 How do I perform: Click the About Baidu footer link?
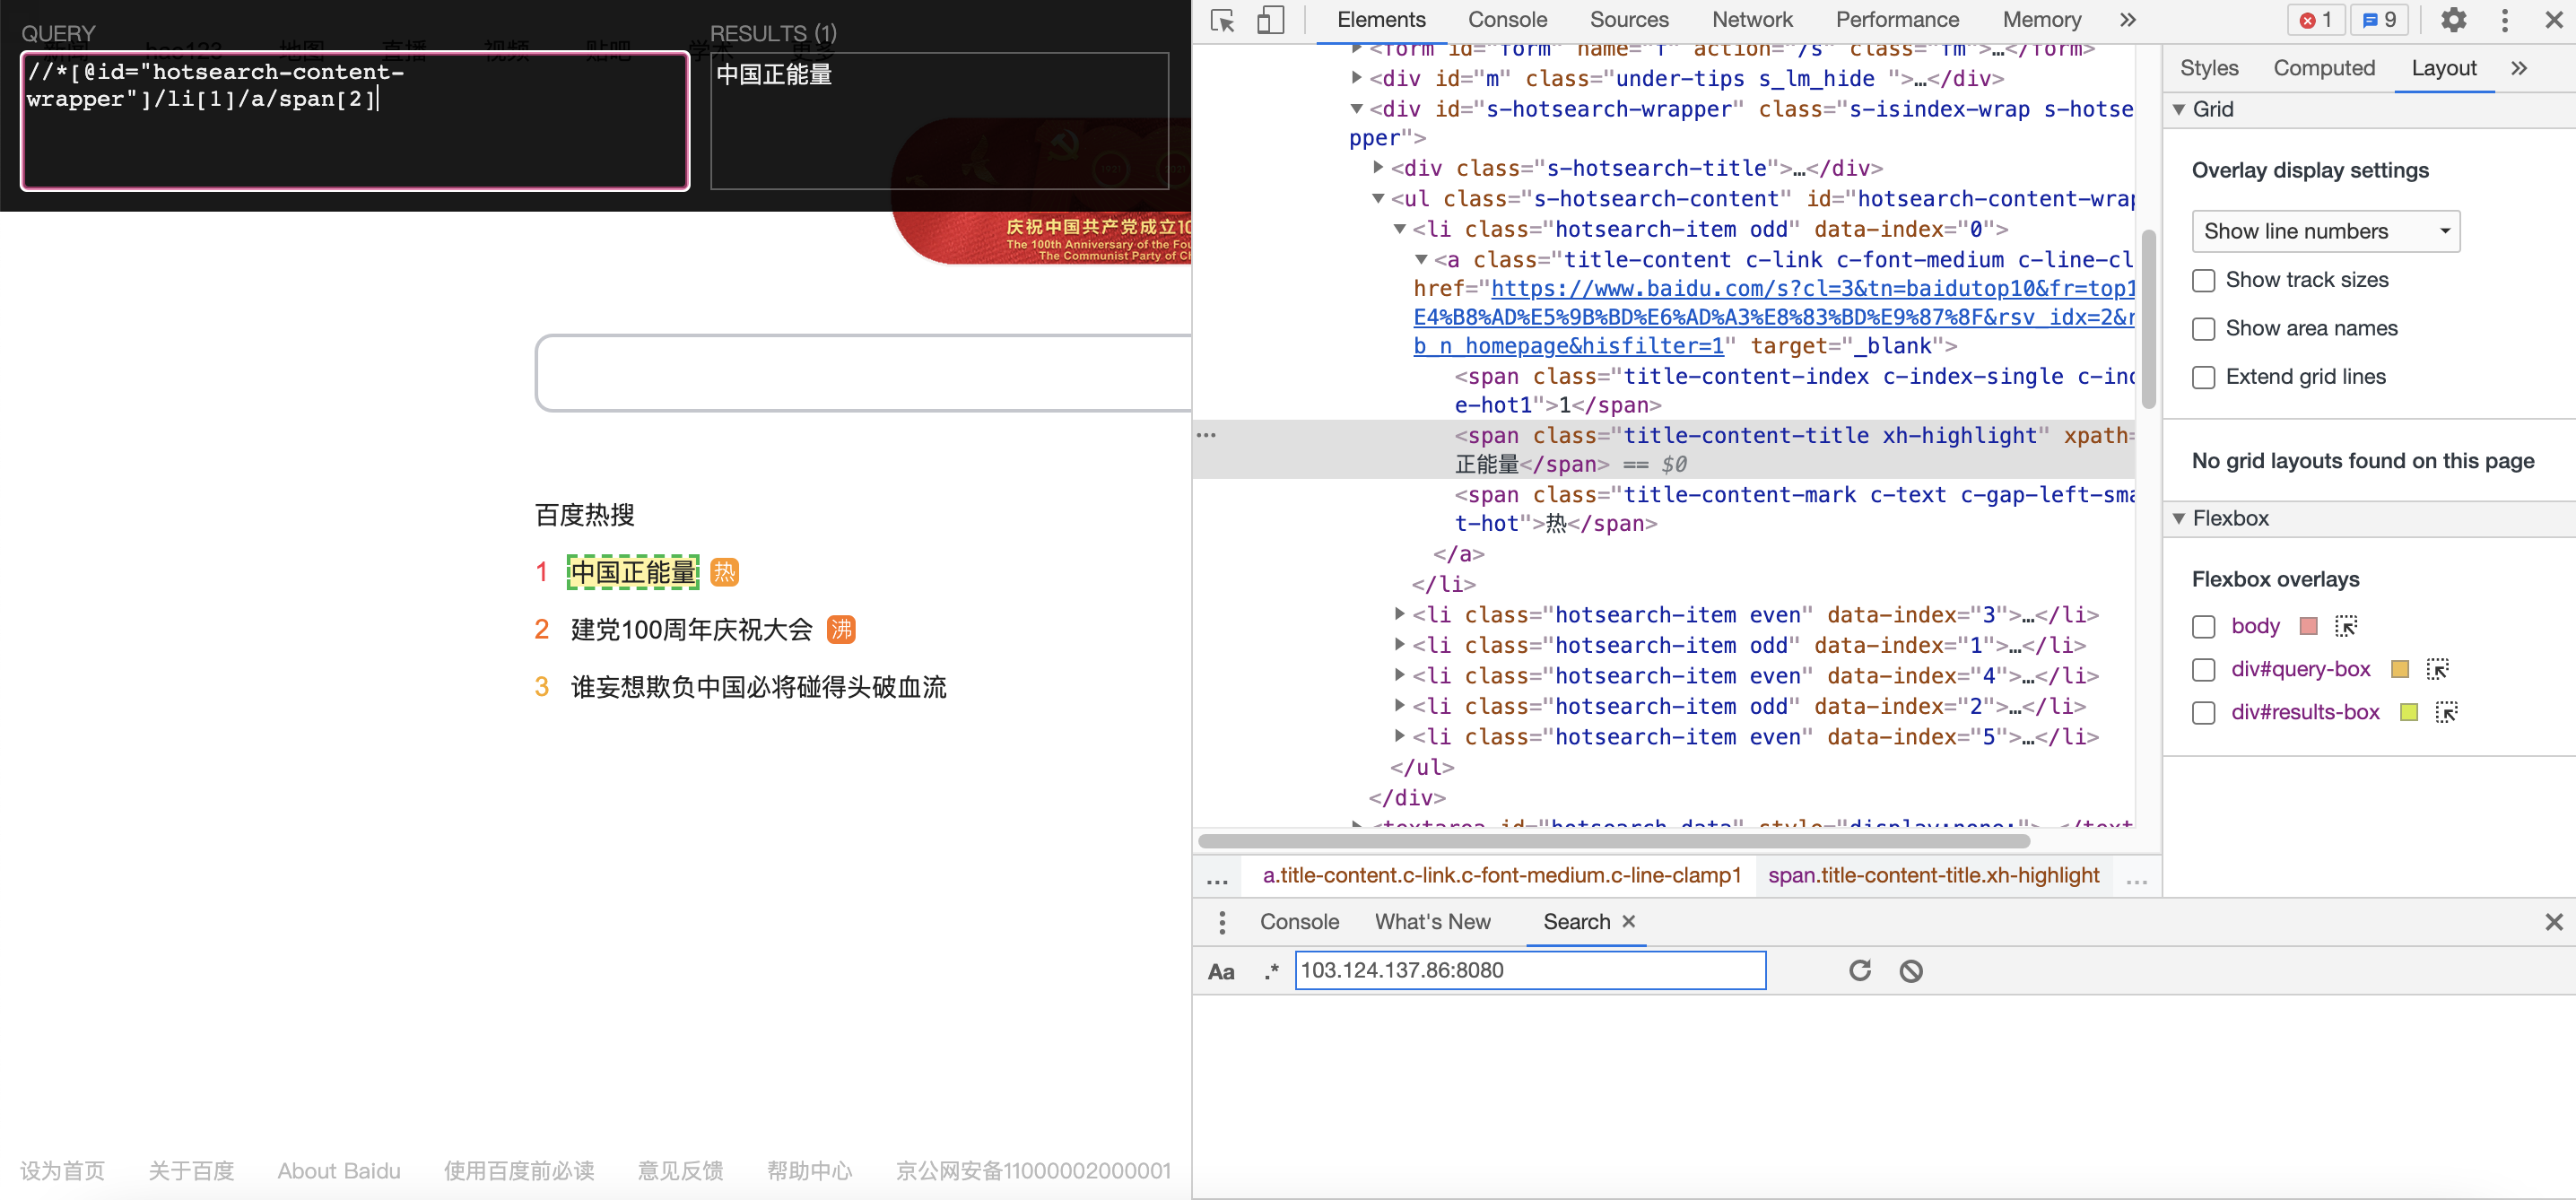pyautogui.click(x=339, y=1171)
